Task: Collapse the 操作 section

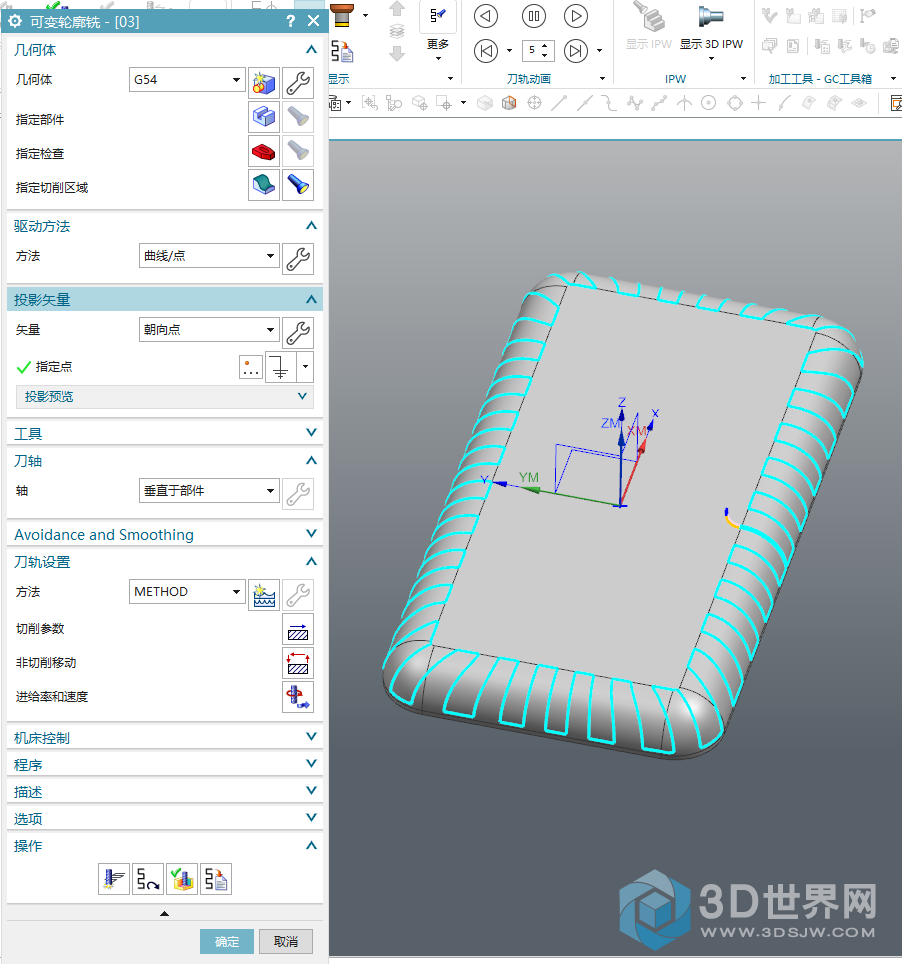Action: coord(165,845)
